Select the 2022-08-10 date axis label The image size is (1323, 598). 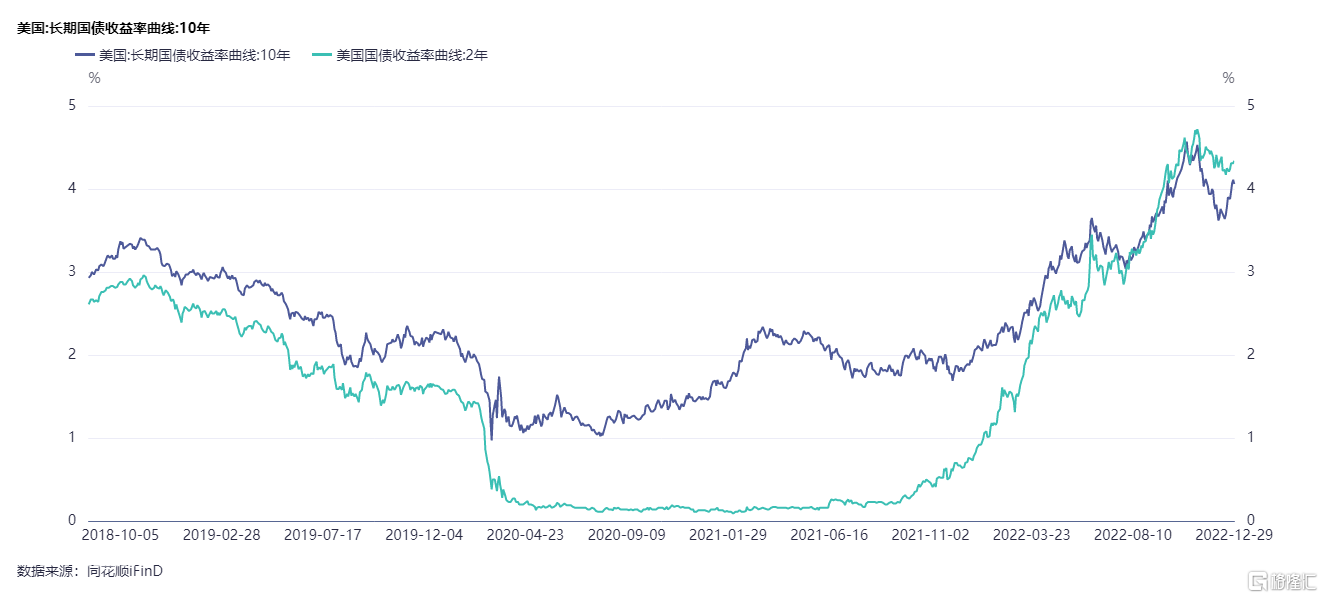click(x=1132, y=535)
